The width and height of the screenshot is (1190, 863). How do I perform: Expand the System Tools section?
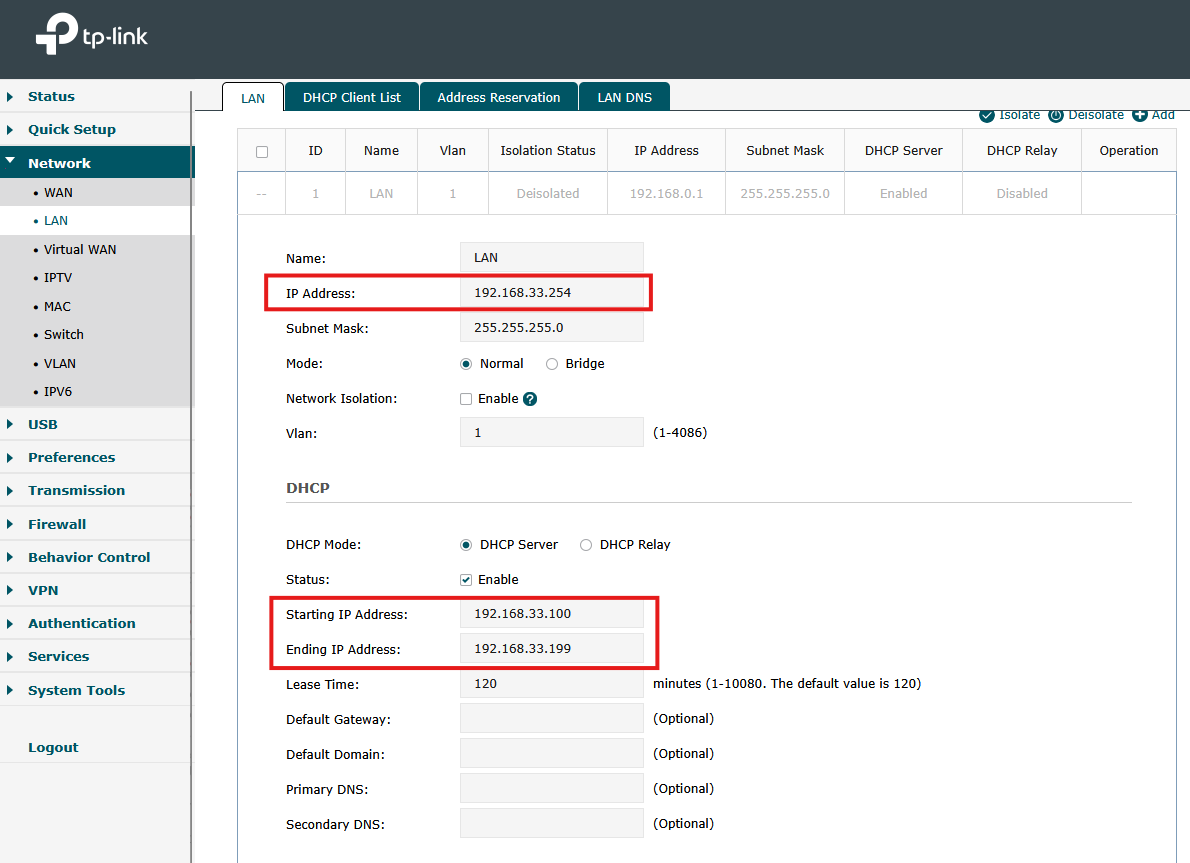pos(77,689)
